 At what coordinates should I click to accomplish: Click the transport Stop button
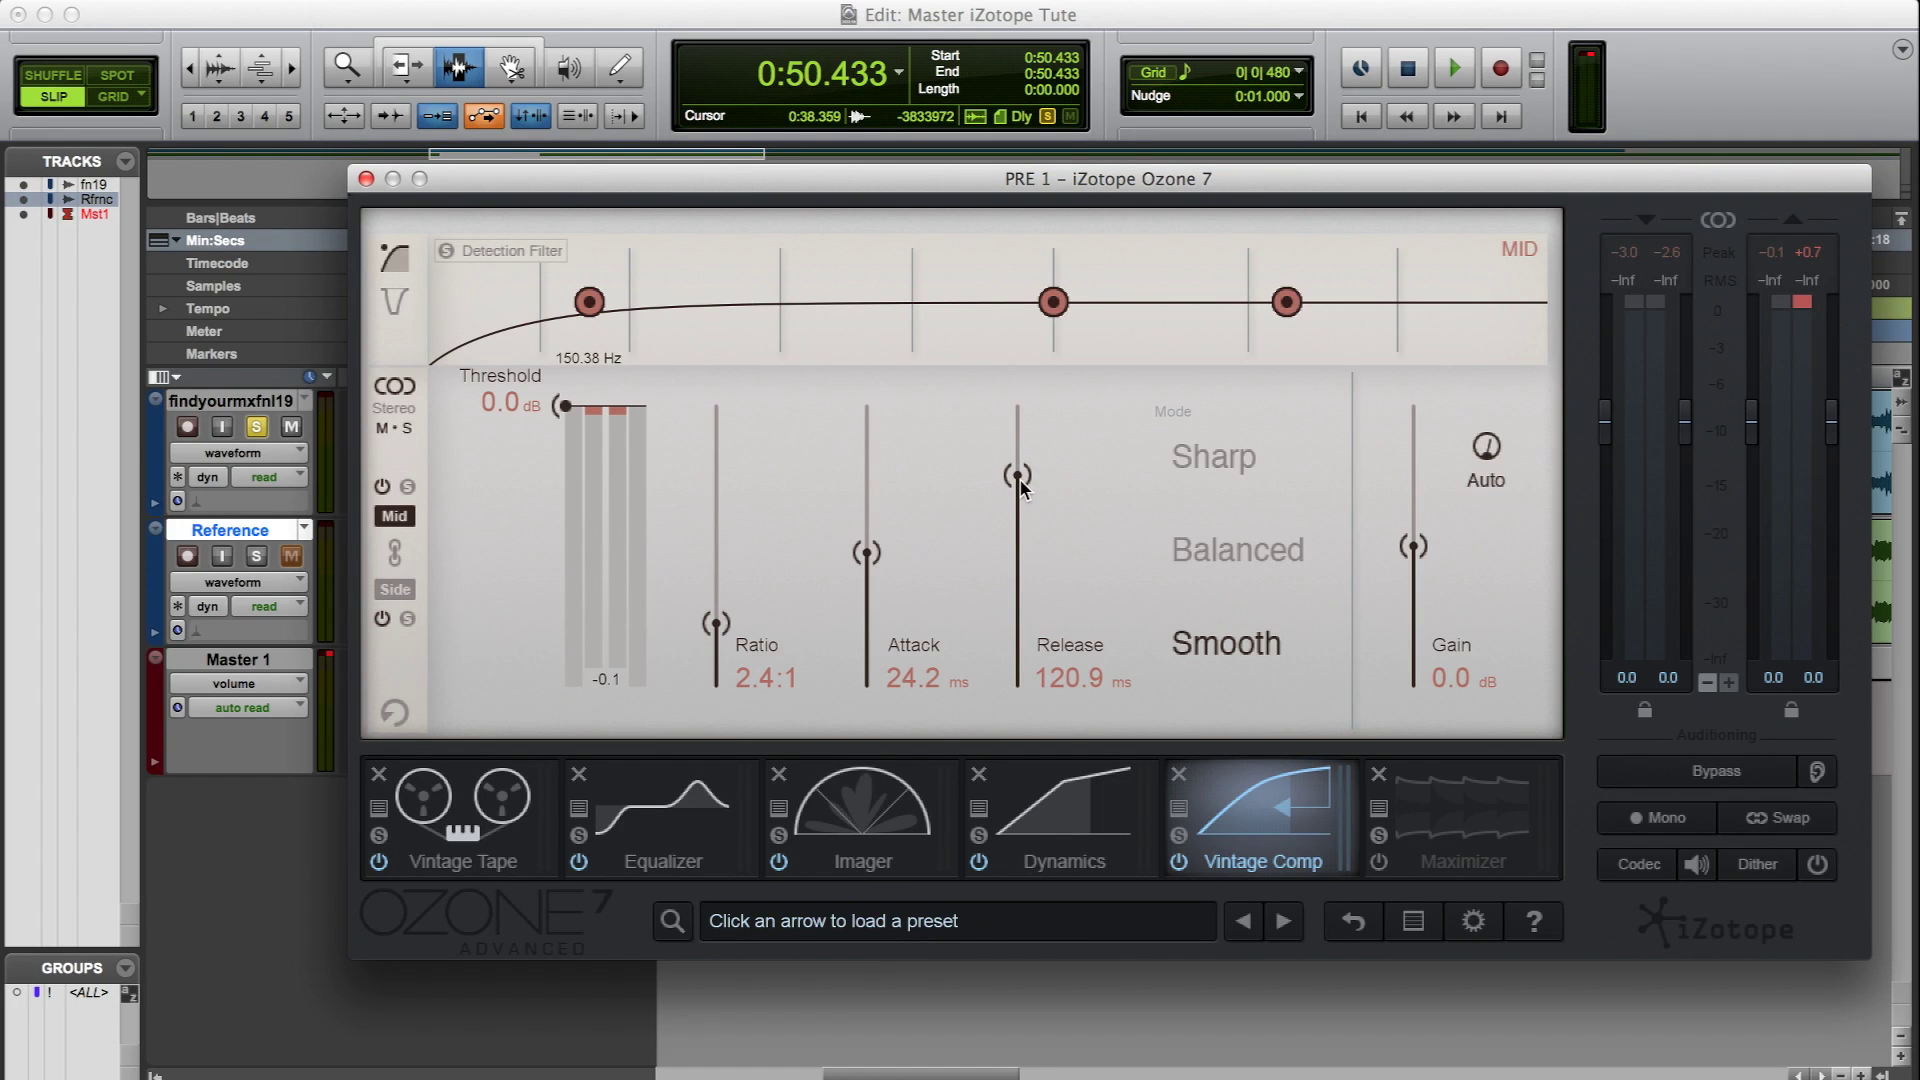pos(1408,68)
